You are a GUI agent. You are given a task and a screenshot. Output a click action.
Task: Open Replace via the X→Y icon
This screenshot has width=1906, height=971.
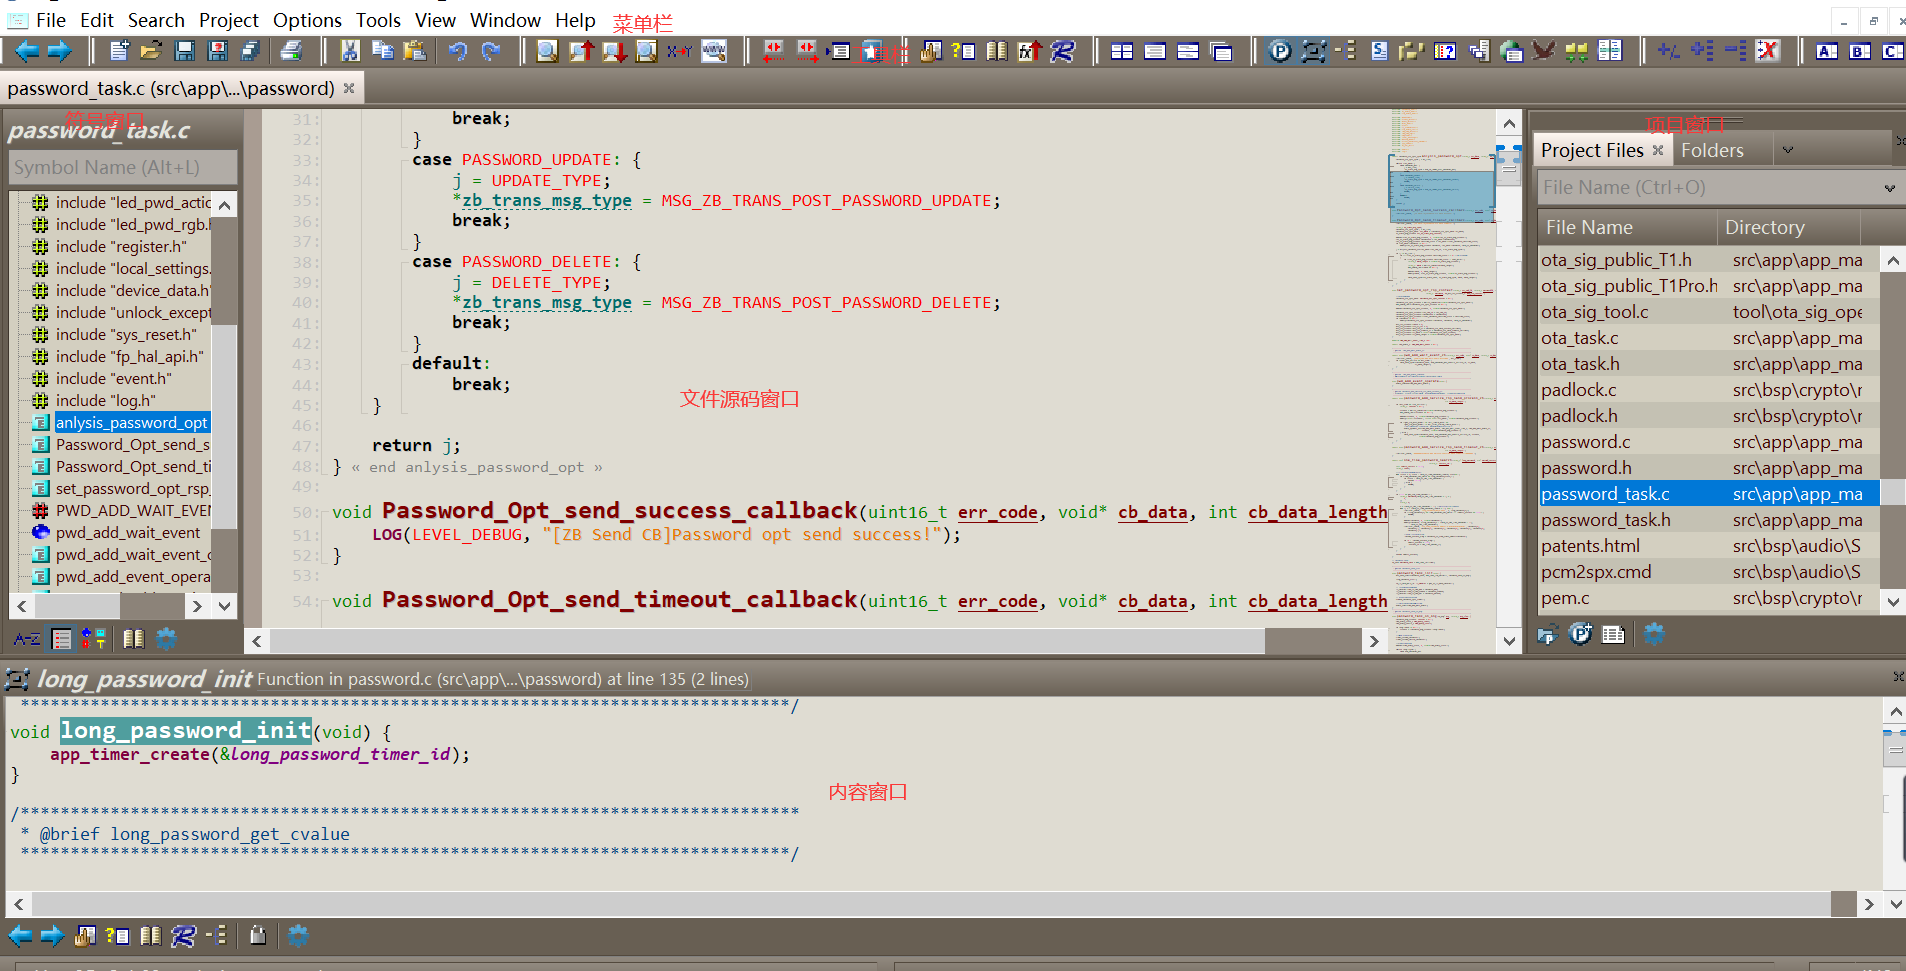coord(680,51)
